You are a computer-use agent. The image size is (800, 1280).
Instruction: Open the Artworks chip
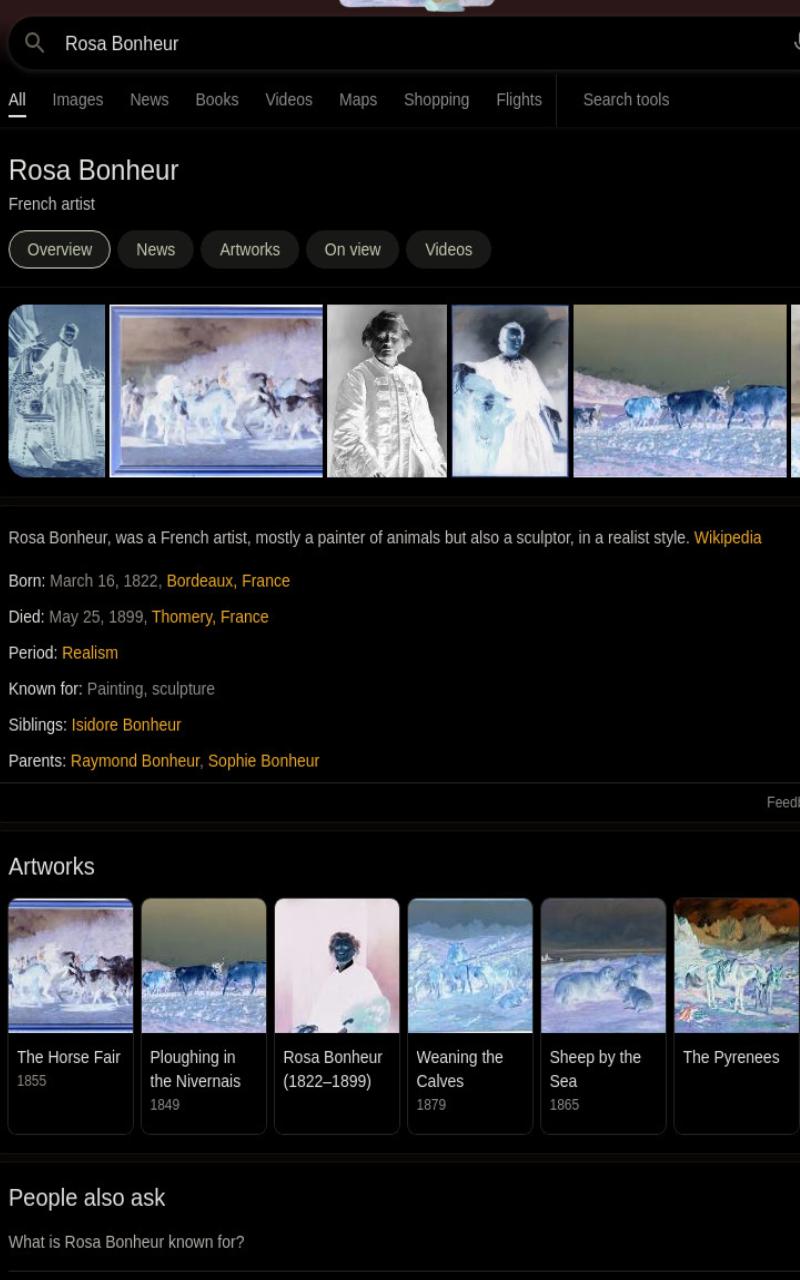(x=250, y=250)
